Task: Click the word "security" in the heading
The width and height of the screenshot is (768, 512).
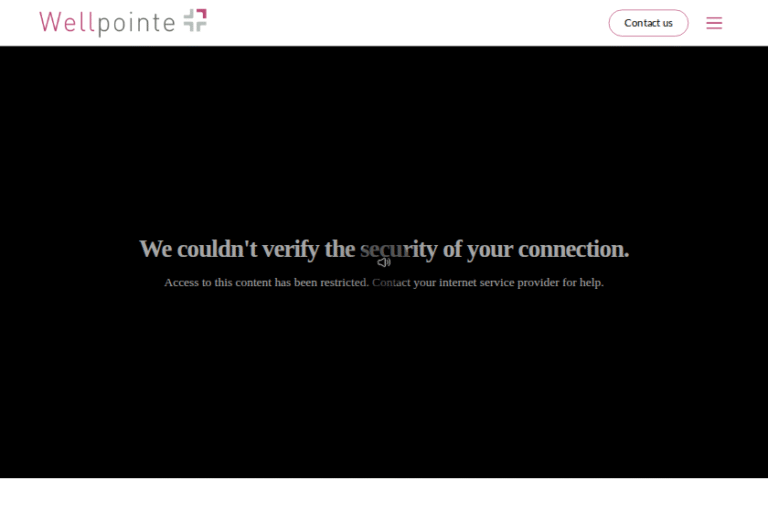Action: (399, 250)
